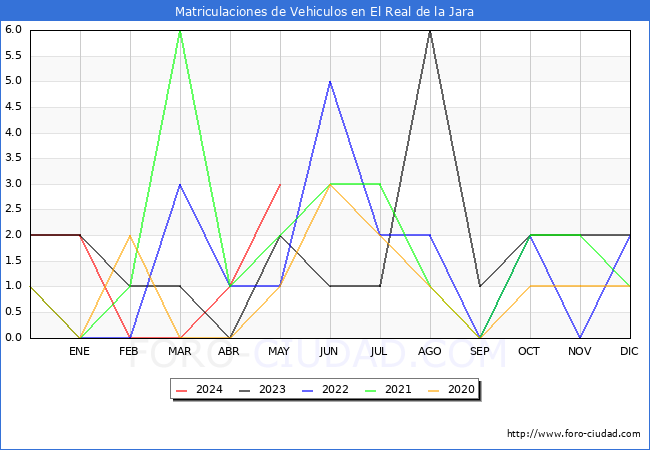Click the MAR month axis label
Image resolution: width=650 pixels, height=450 pixels.
[x=179, y=351]
